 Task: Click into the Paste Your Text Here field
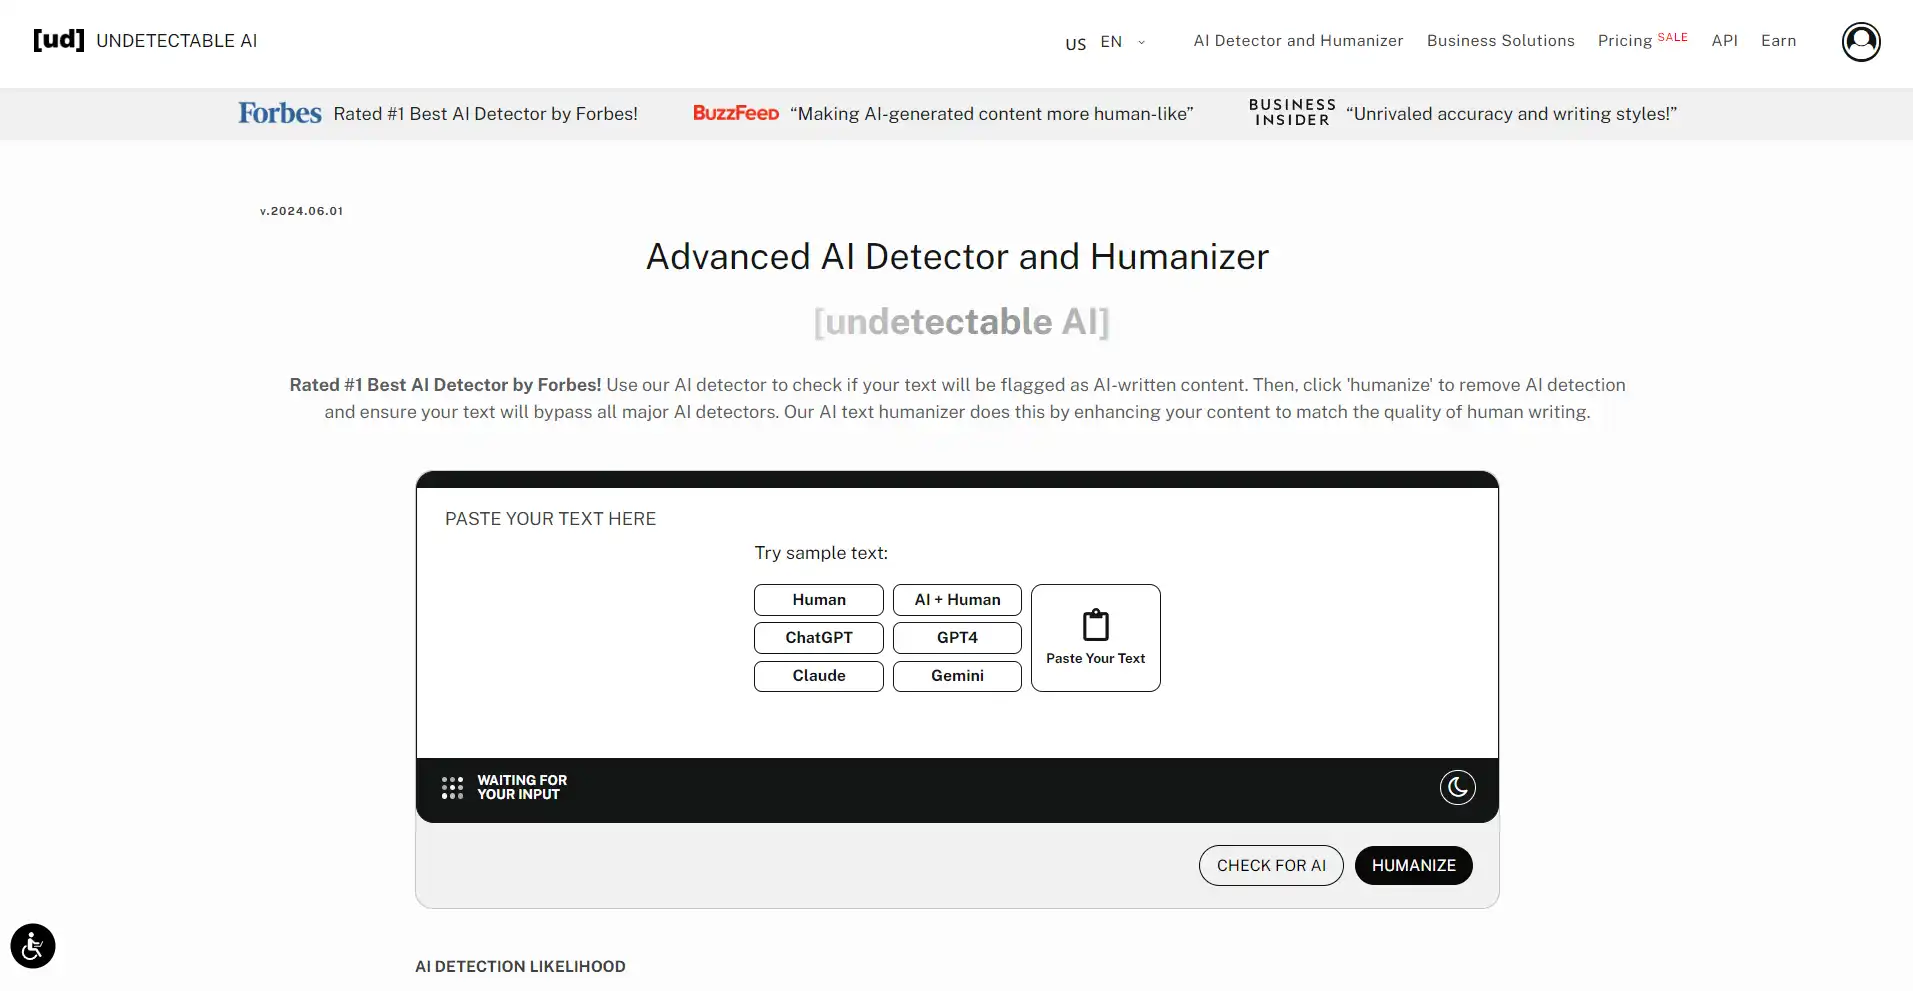[x=957, y=622]
